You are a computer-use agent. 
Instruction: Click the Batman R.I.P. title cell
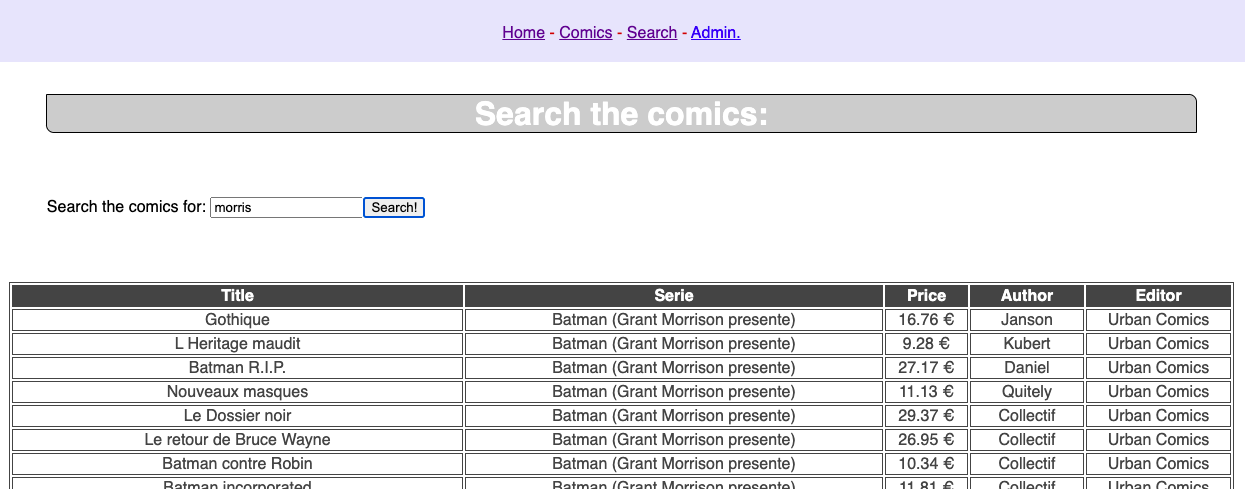tap(237, 367)
